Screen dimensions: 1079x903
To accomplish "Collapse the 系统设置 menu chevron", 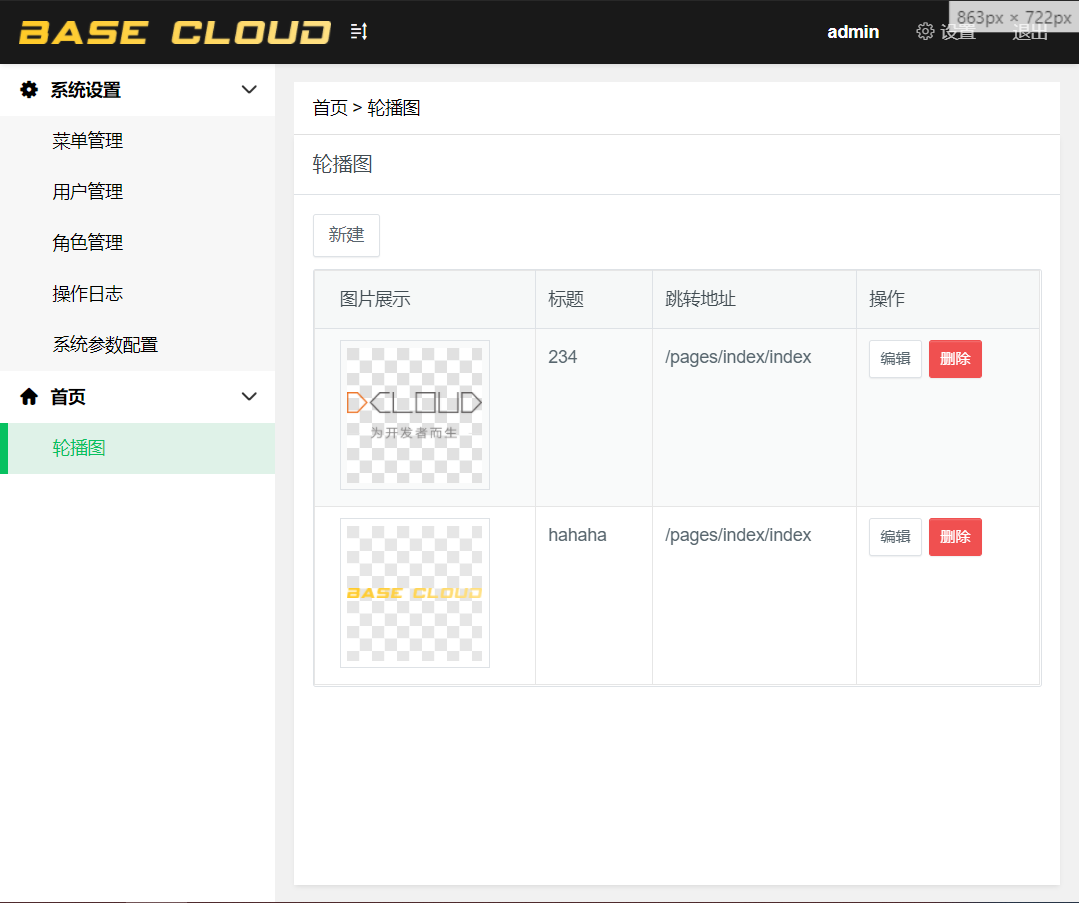I will pyautogui.click(x=249, y=89).
